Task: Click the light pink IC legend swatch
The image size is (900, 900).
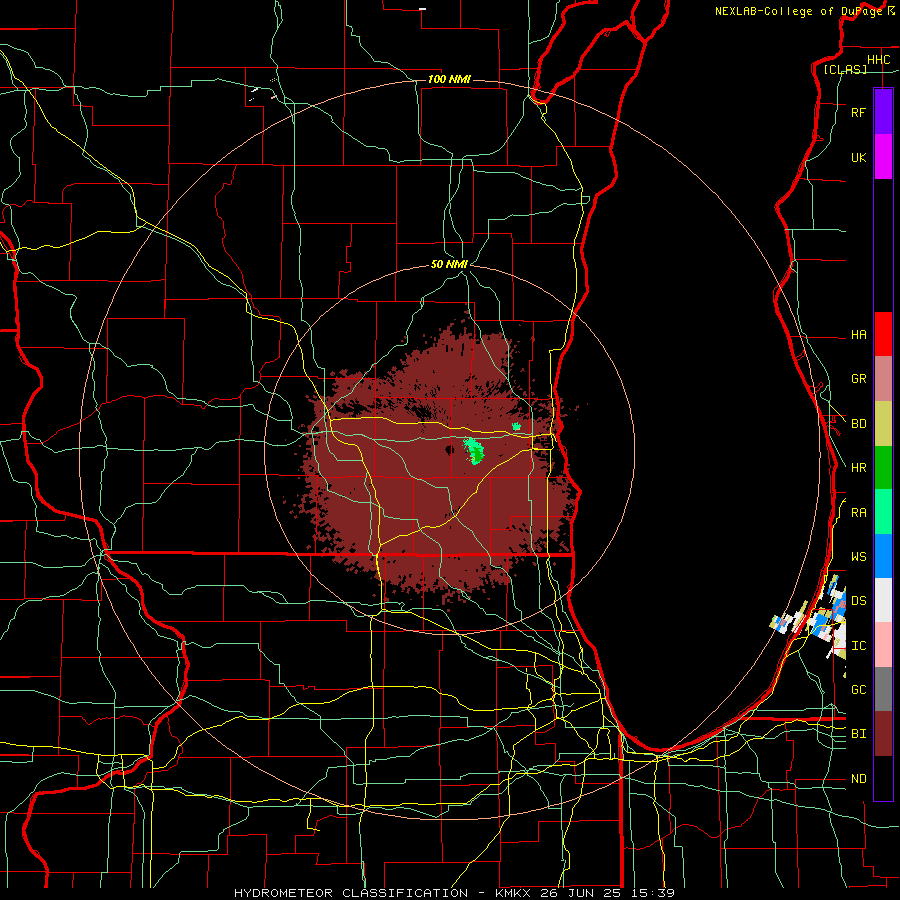Action: [883, 645]
